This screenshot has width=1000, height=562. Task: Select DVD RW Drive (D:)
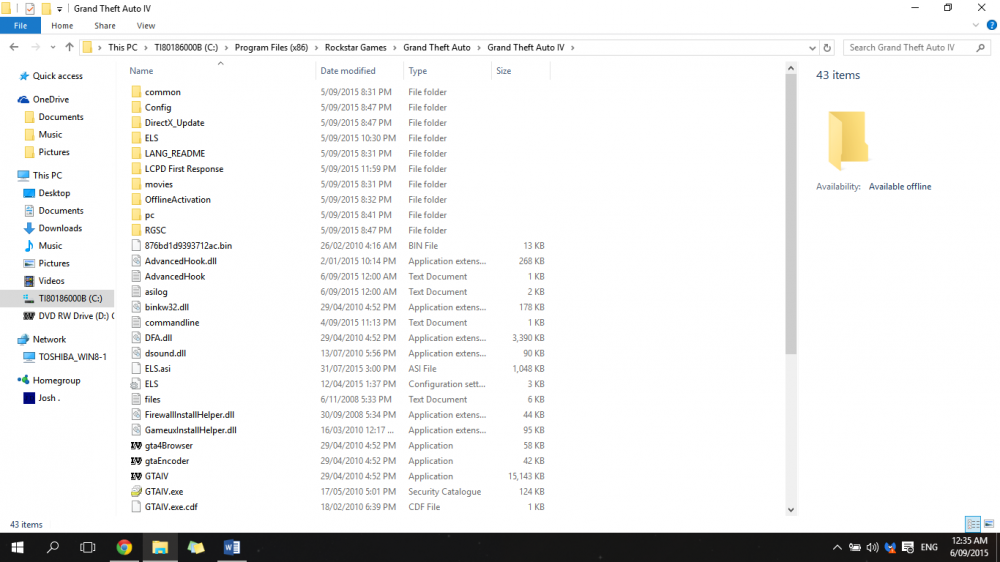(75, 316)
